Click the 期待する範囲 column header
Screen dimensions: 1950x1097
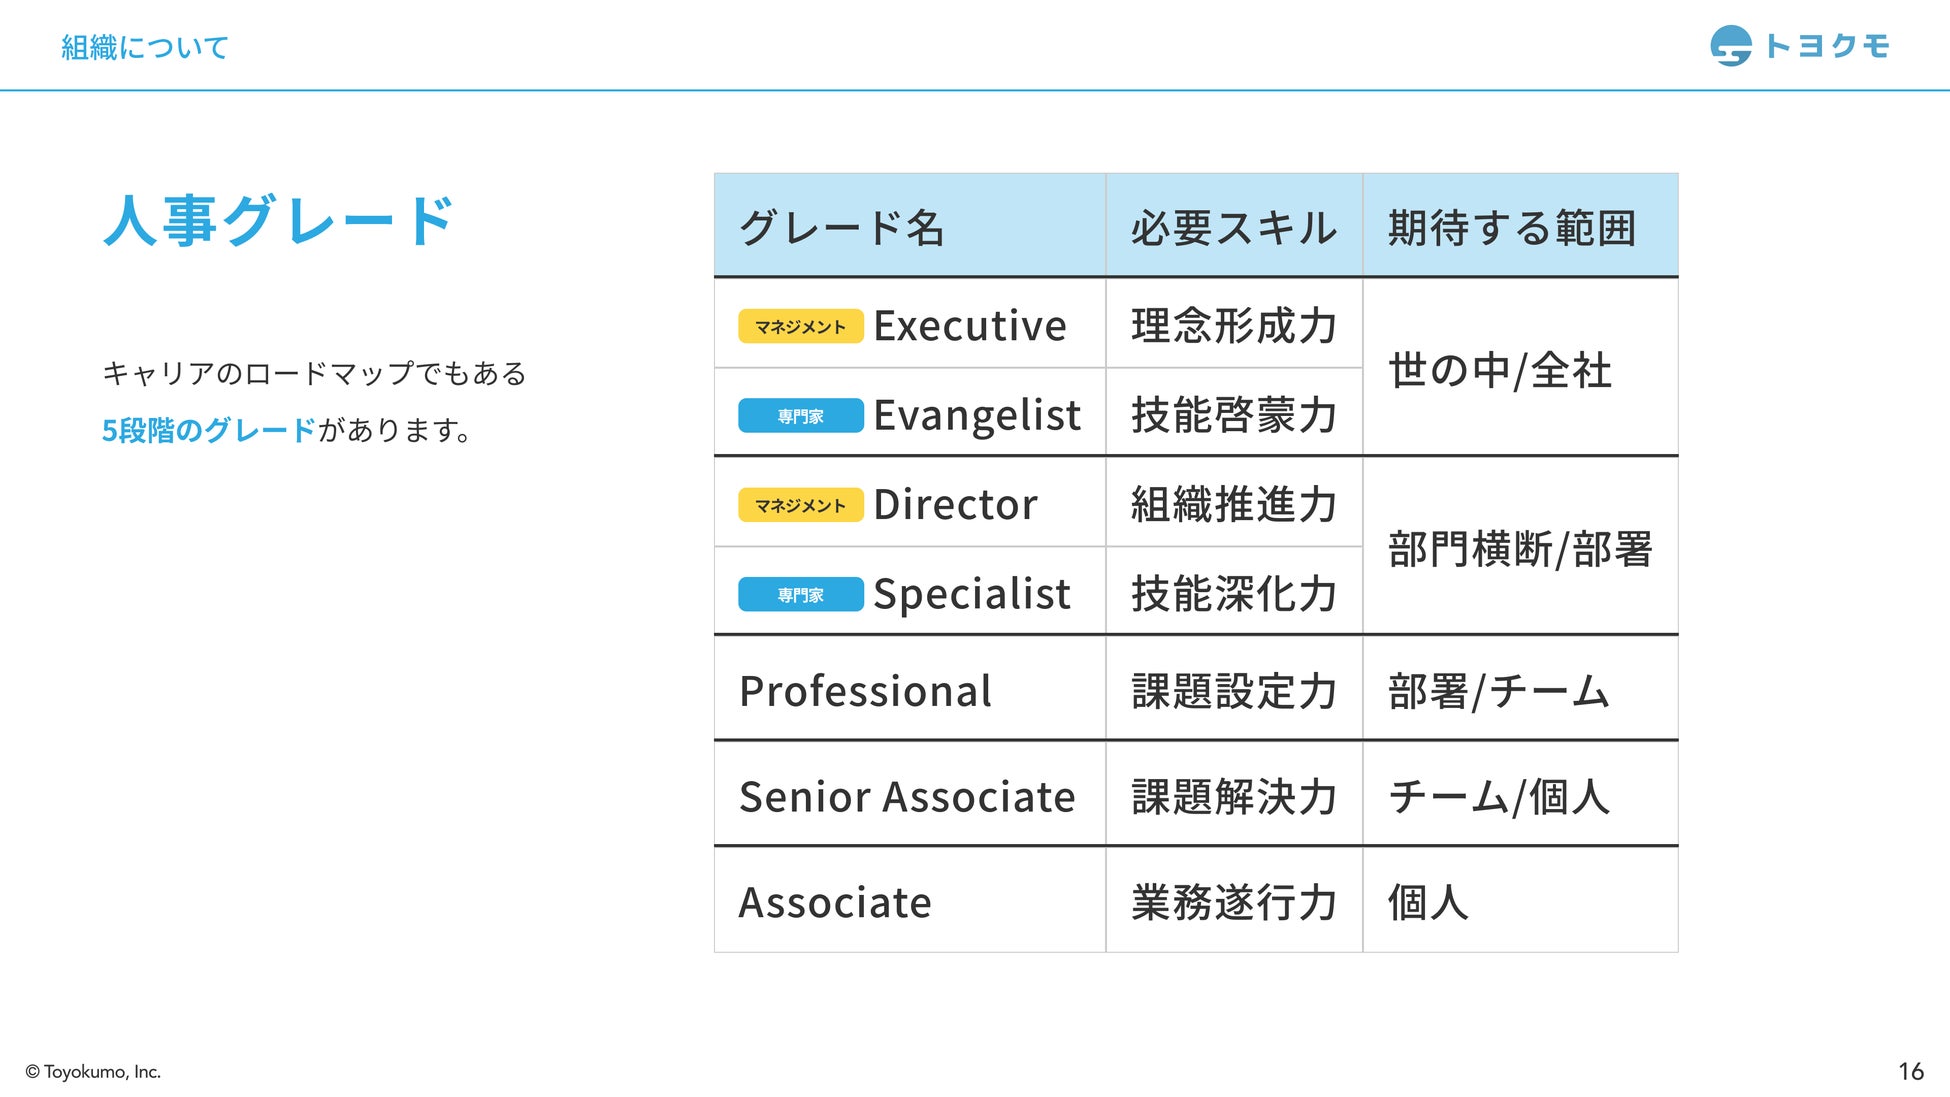1511,228
